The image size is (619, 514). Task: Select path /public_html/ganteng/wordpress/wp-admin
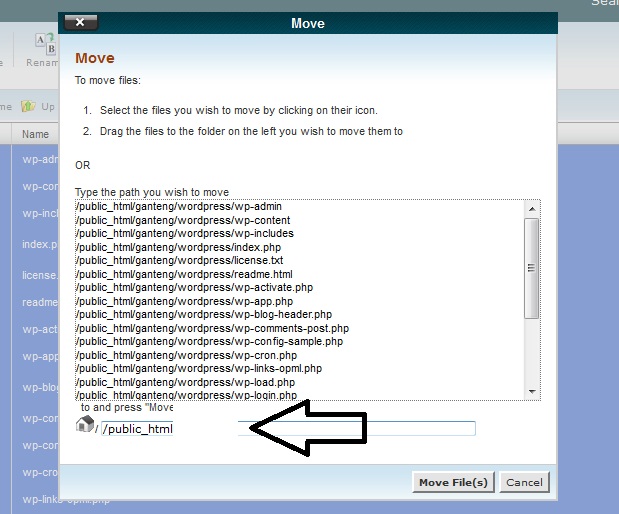[179, 206]
